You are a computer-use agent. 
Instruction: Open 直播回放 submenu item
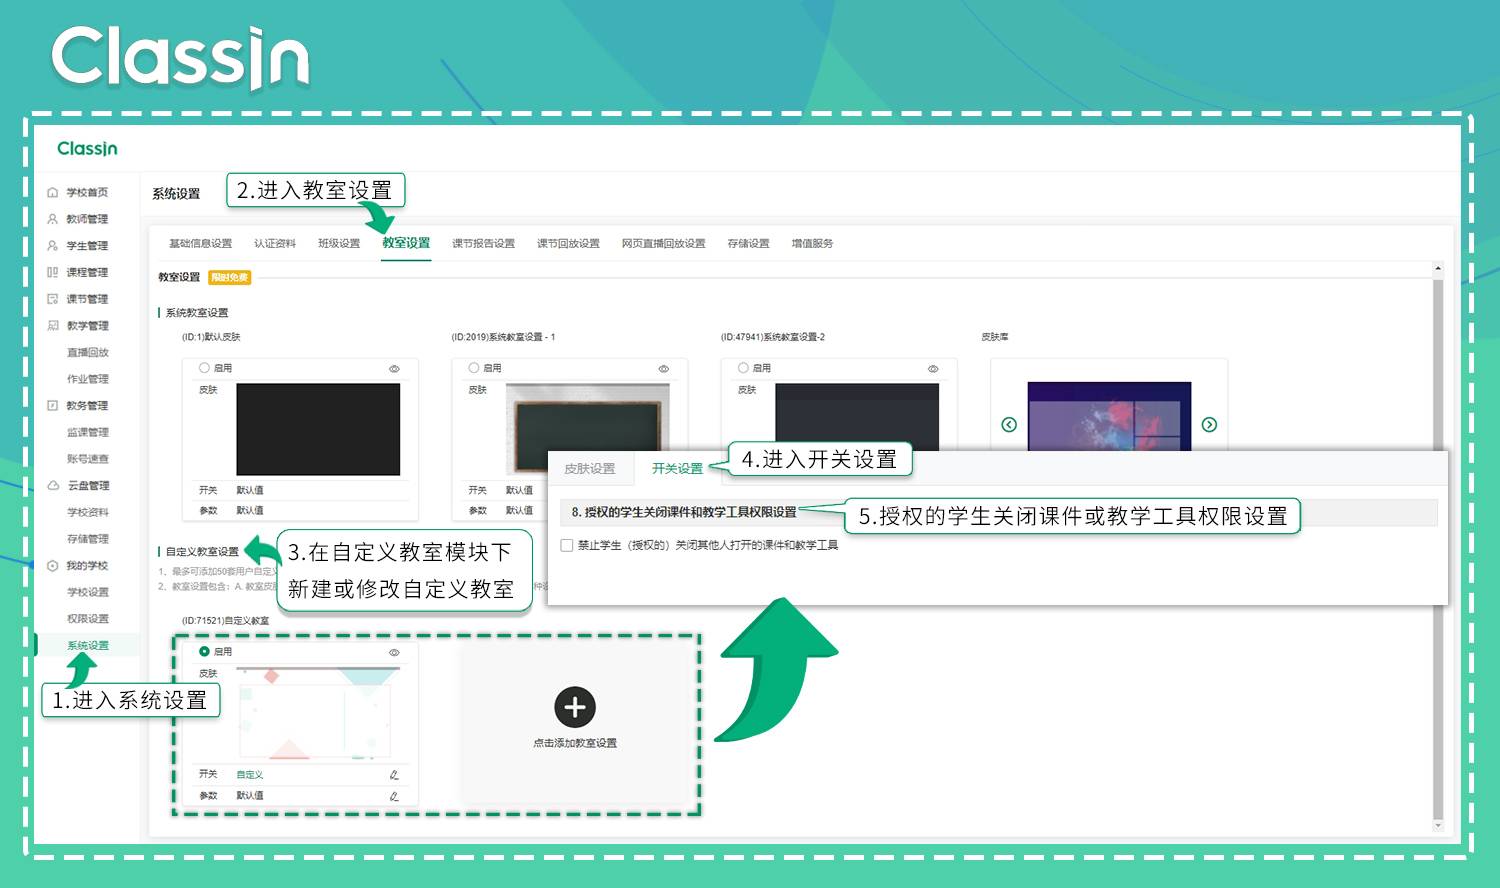click(x=88, y=353)
